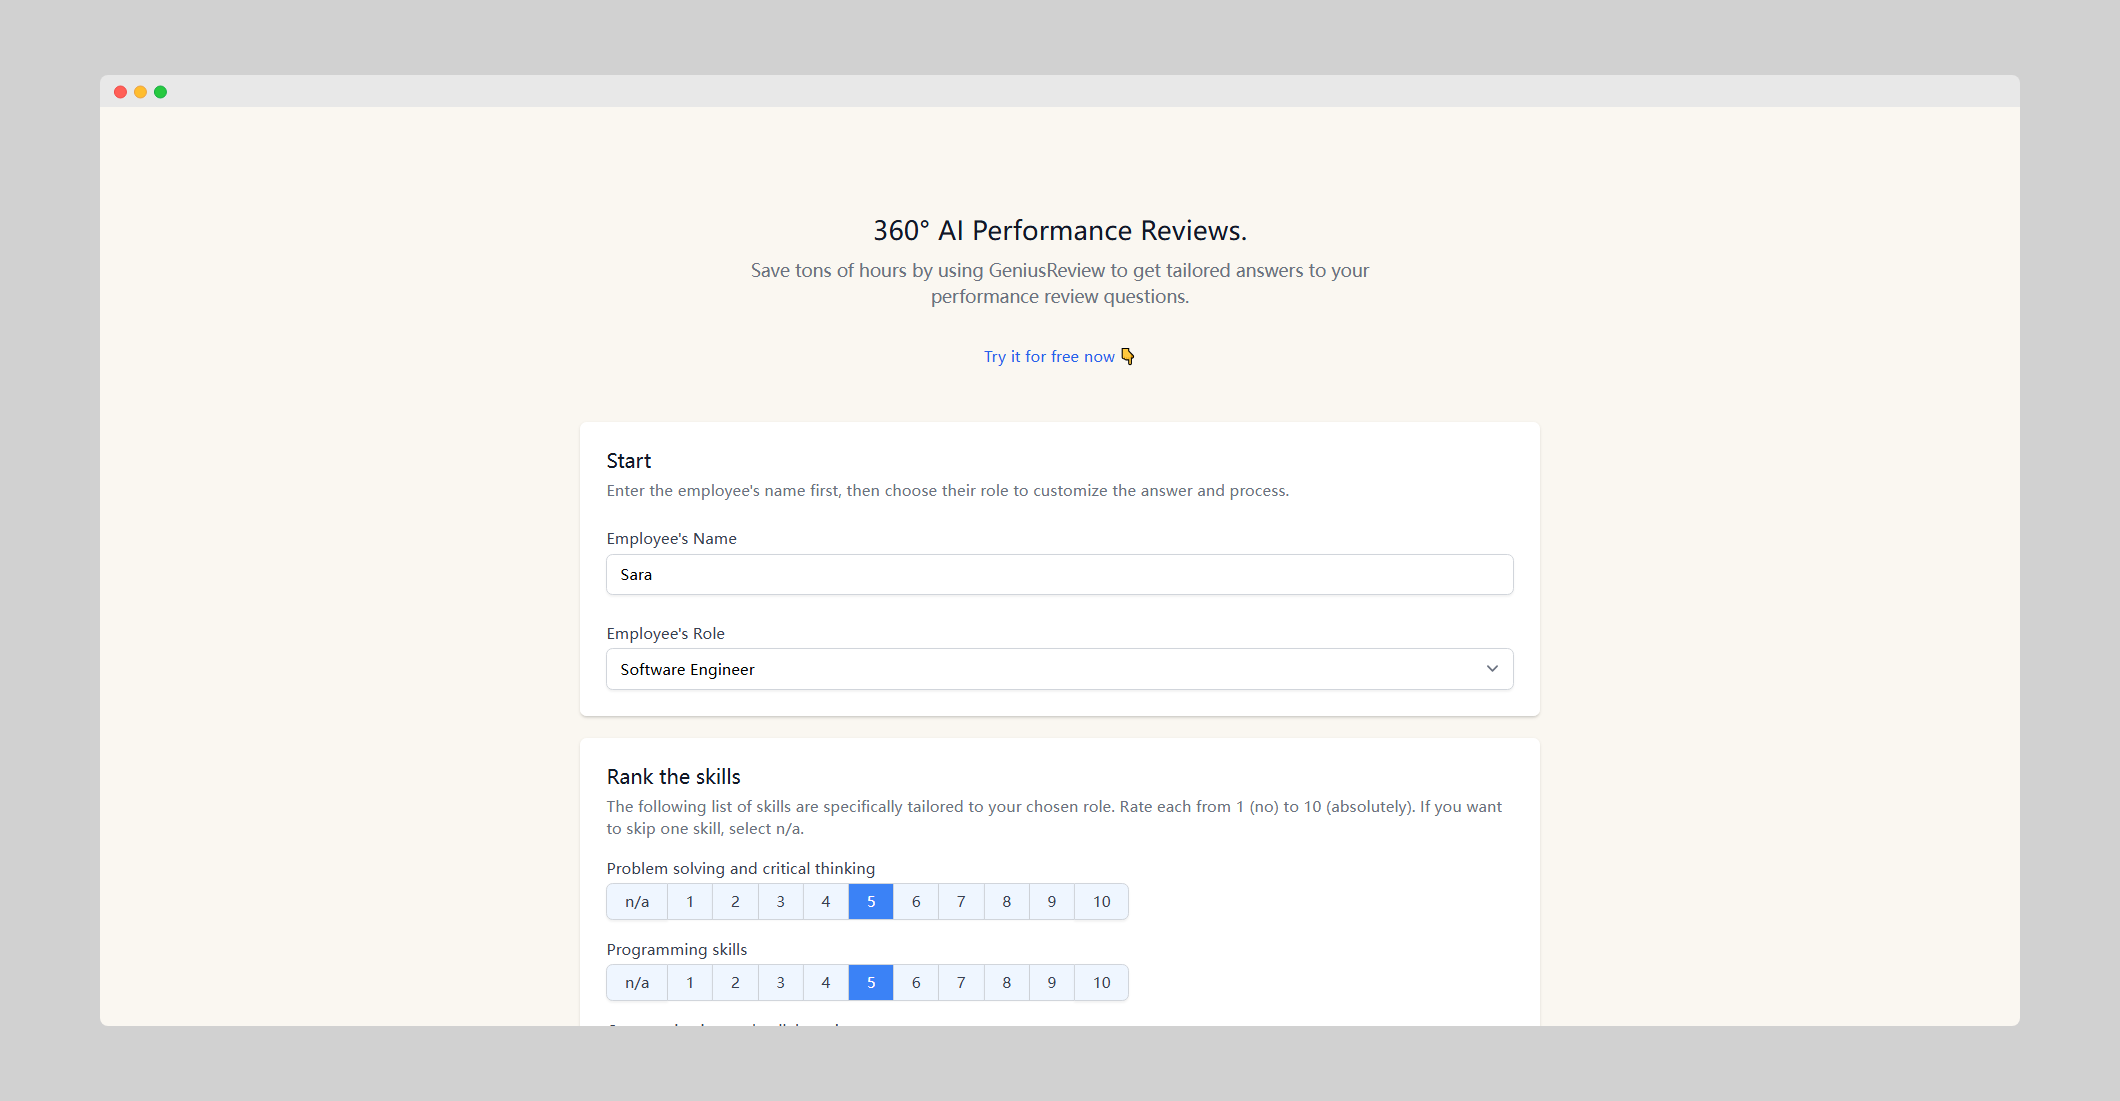Pick 2 on Problem solving scale
This screenshot has width=2120, height=1101.
[x=735, y=902]
